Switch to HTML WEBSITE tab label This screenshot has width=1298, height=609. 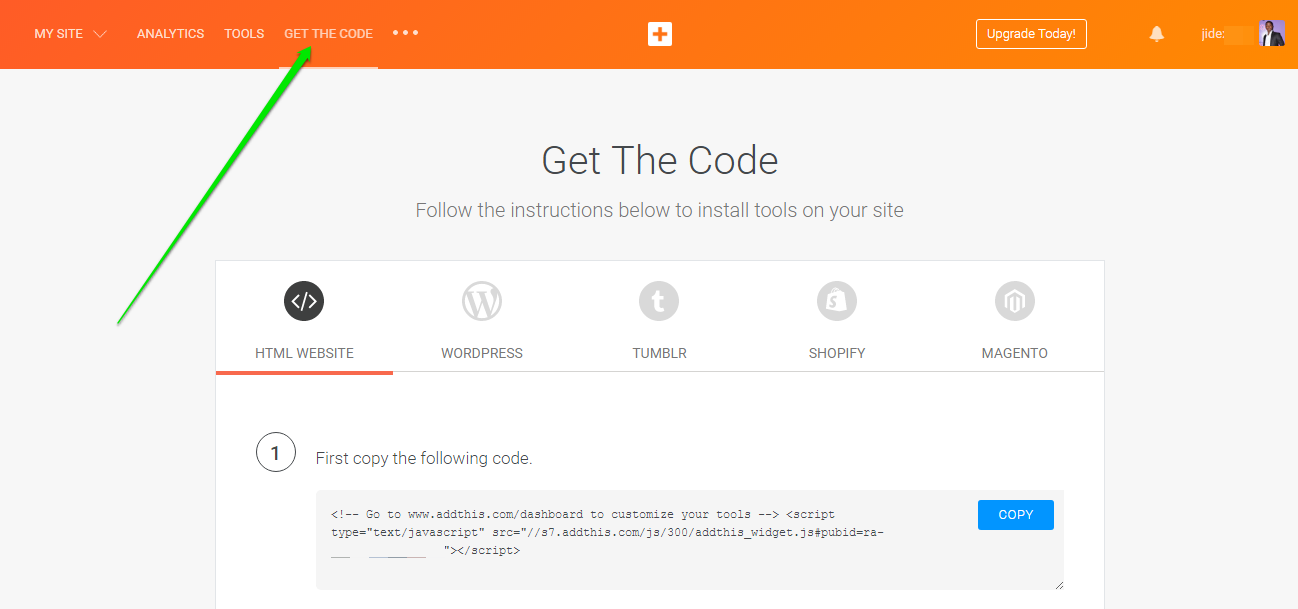coord(304,353)
